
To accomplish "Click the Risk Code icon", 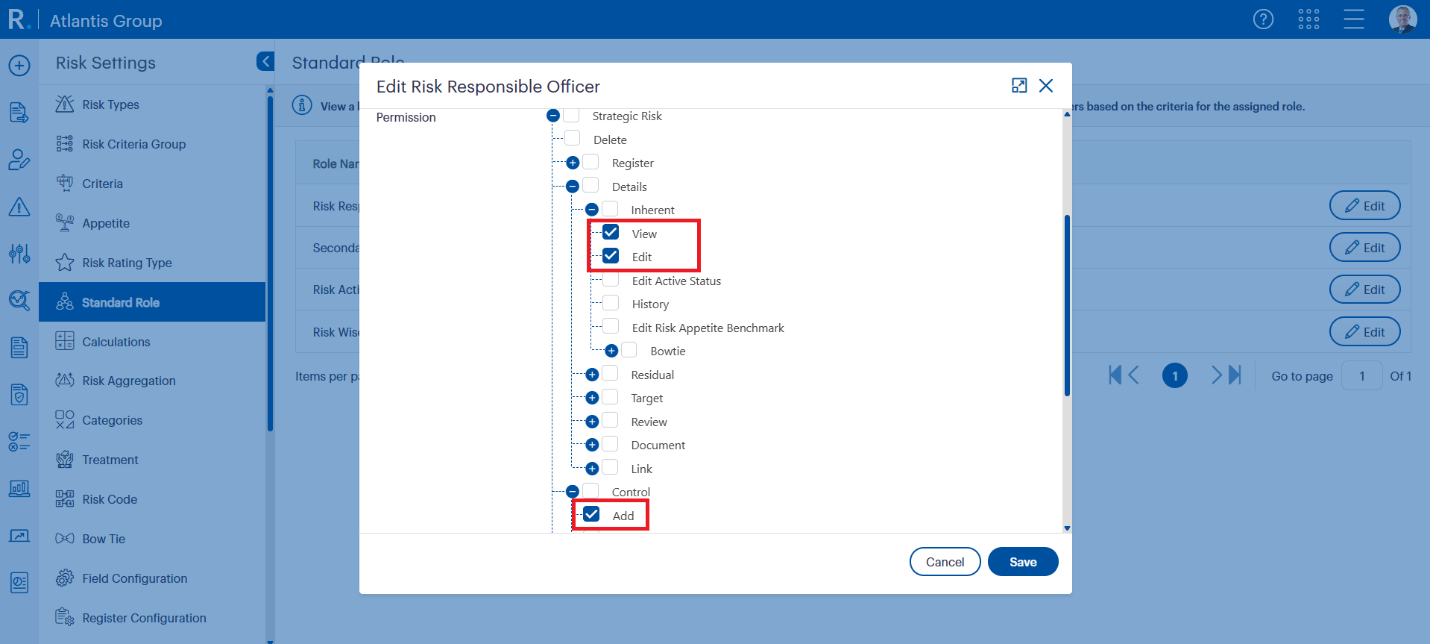I will [x=65, y=499].
